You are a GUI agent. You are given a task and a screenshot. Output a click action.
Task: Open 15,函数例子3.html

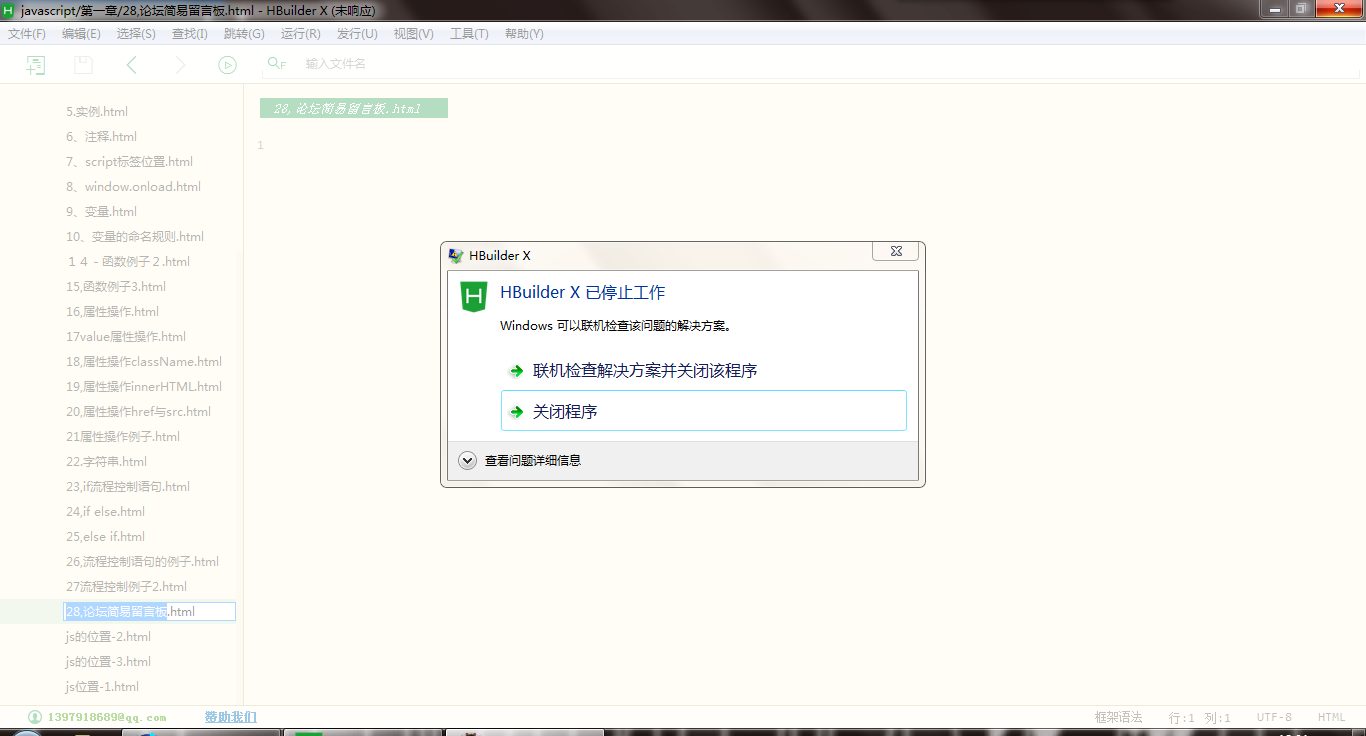(116, 287)
